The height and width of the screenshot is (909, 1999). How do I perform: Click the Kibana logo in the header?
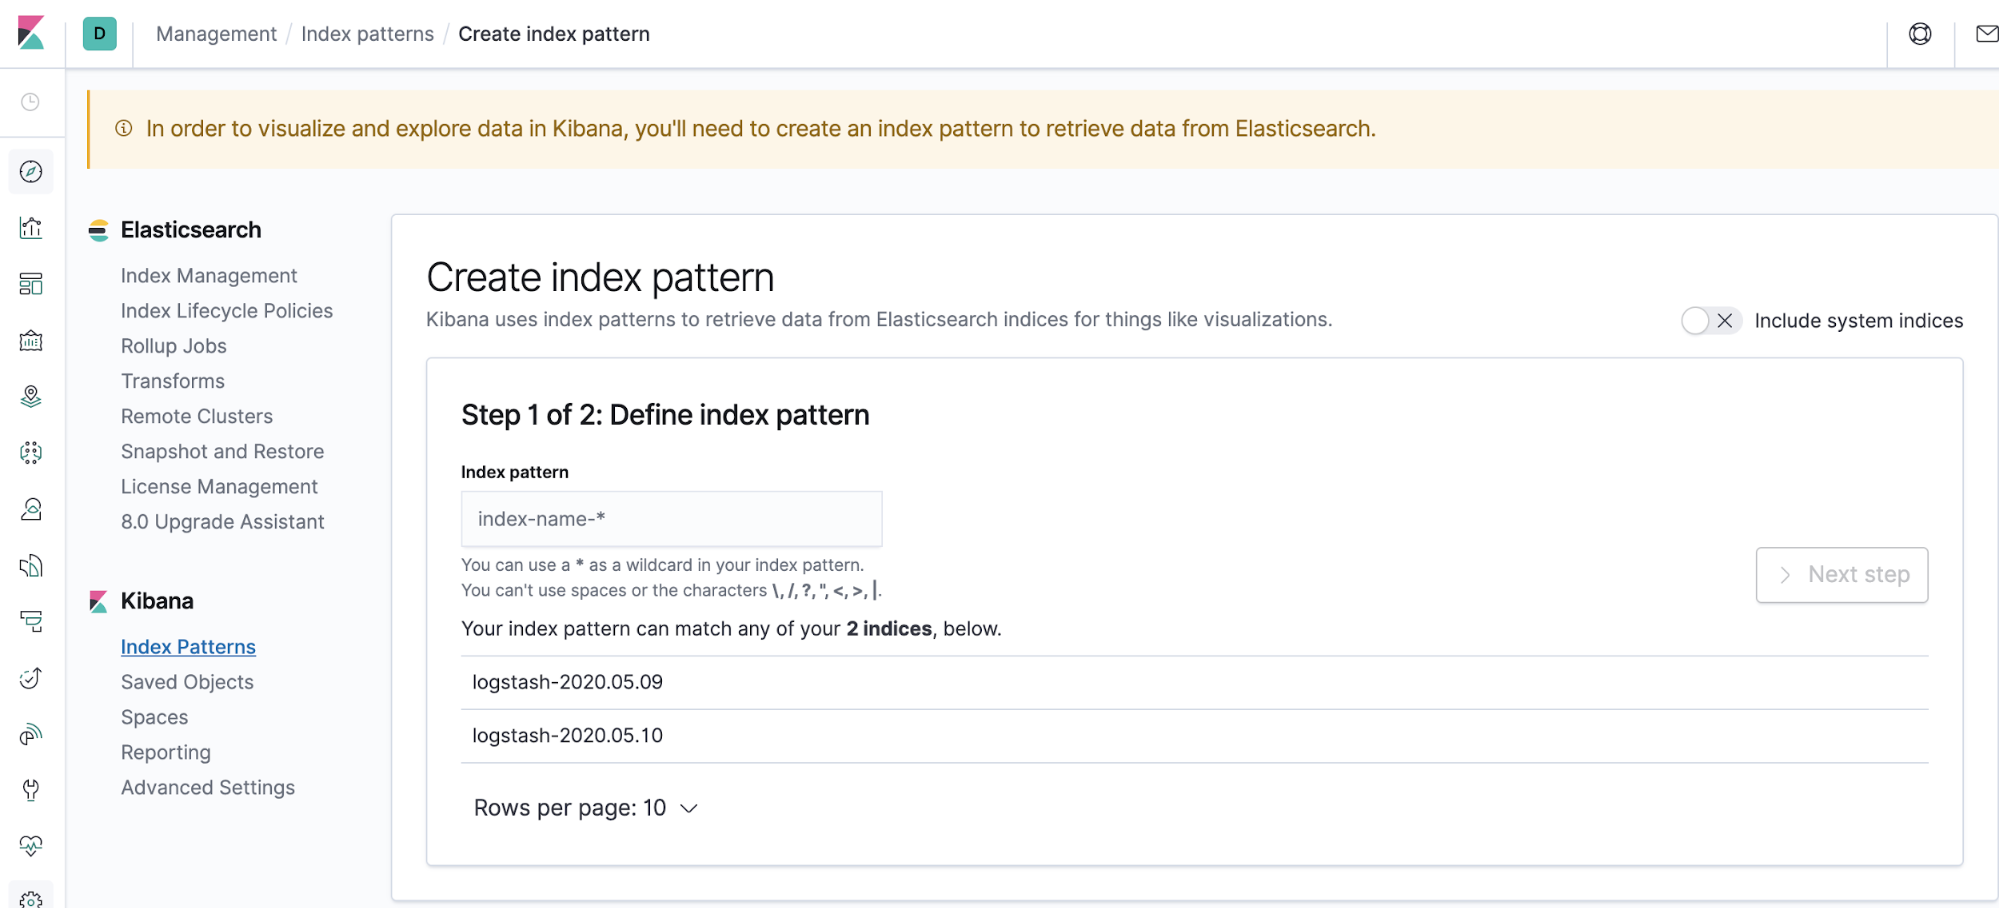point(31,33)
